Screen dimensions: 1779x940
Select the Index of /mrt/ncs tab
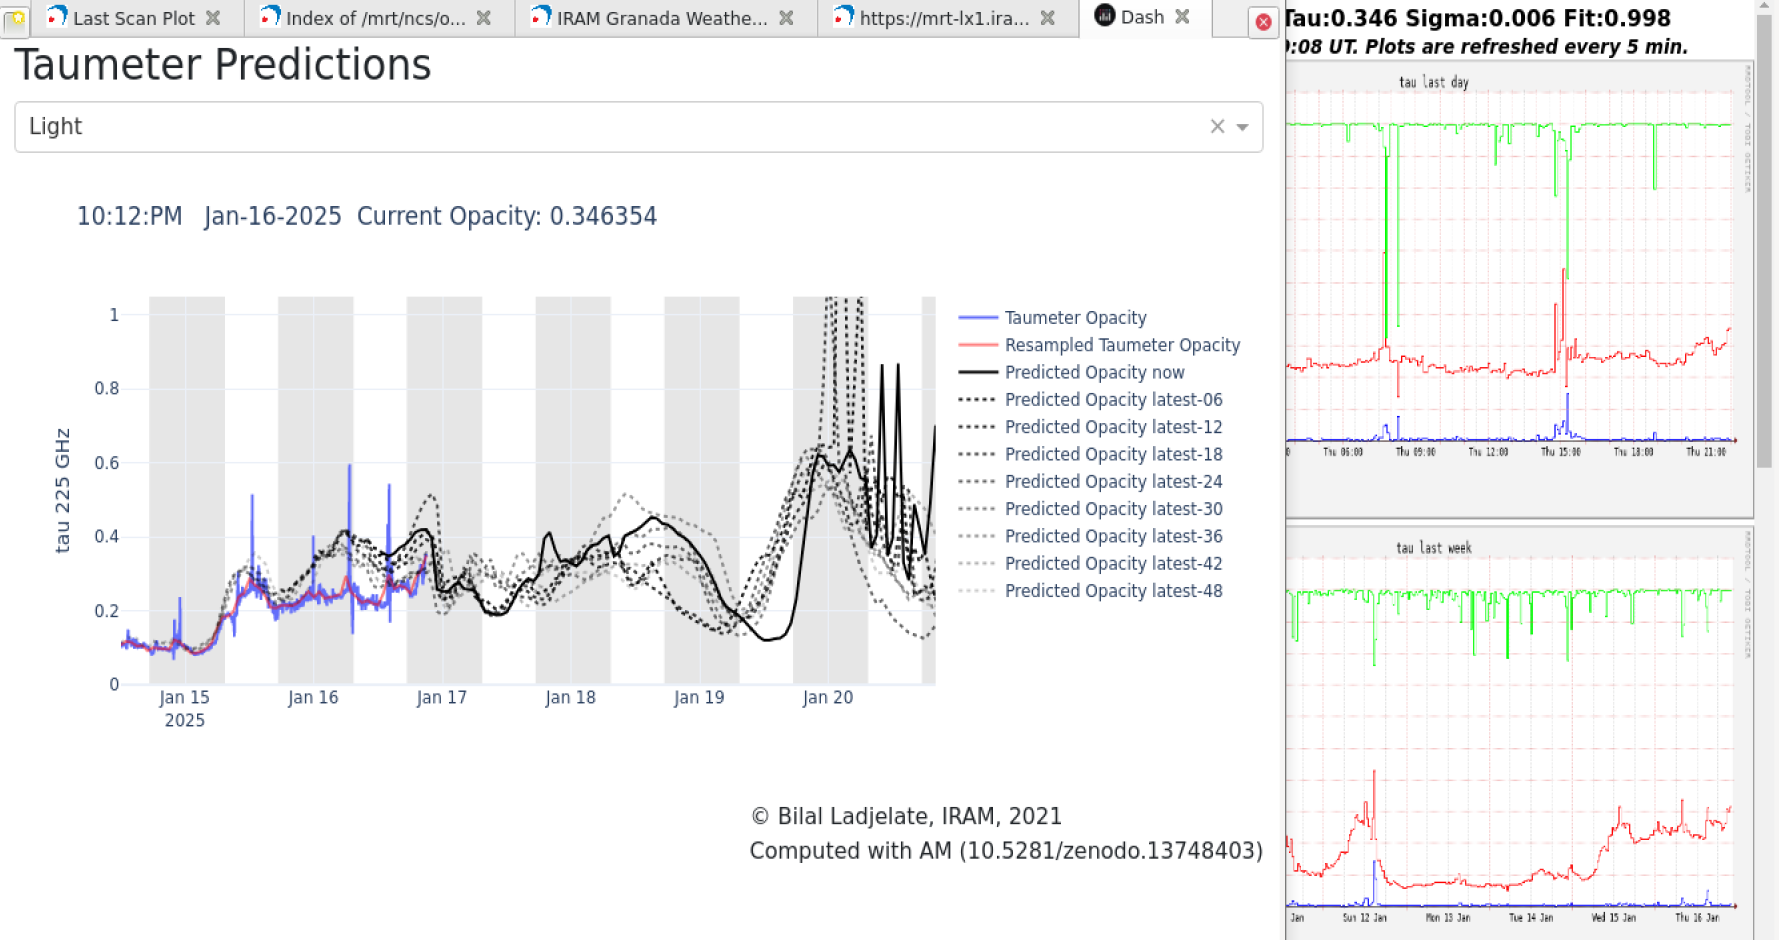coord(375,18)
